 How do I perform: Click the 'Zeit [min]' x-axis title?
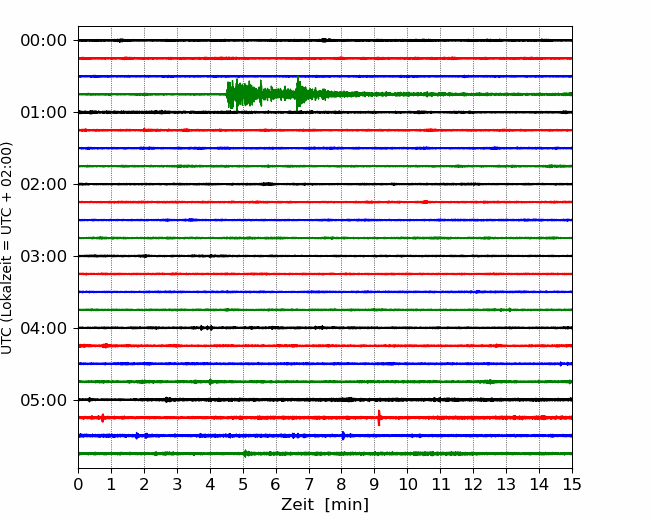click(325, 505)
